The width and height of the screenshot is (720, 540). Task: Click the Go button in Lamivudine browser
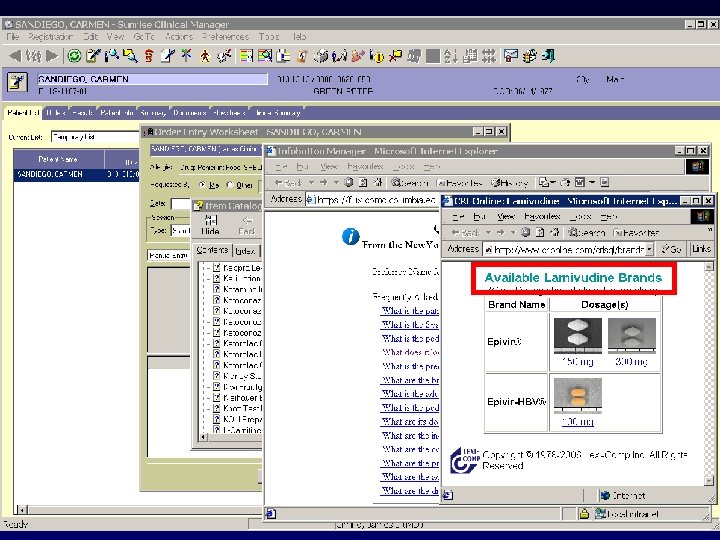[x=671, y=249]
